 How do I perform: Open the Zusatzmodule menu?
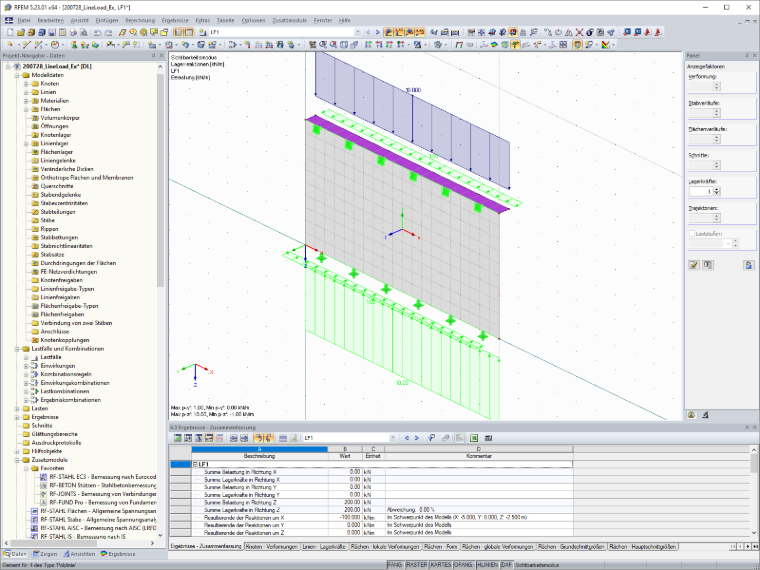[289, 20]
